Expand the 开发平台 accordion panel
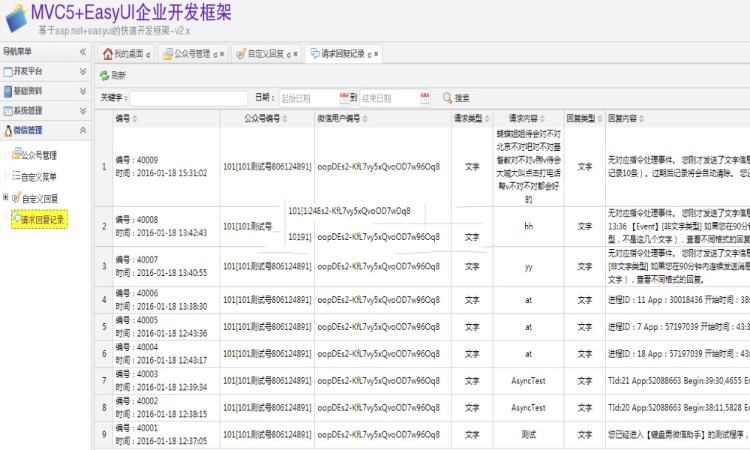Image resolution: width=750 pixels, height=450 pixels. tap(82, 71)
